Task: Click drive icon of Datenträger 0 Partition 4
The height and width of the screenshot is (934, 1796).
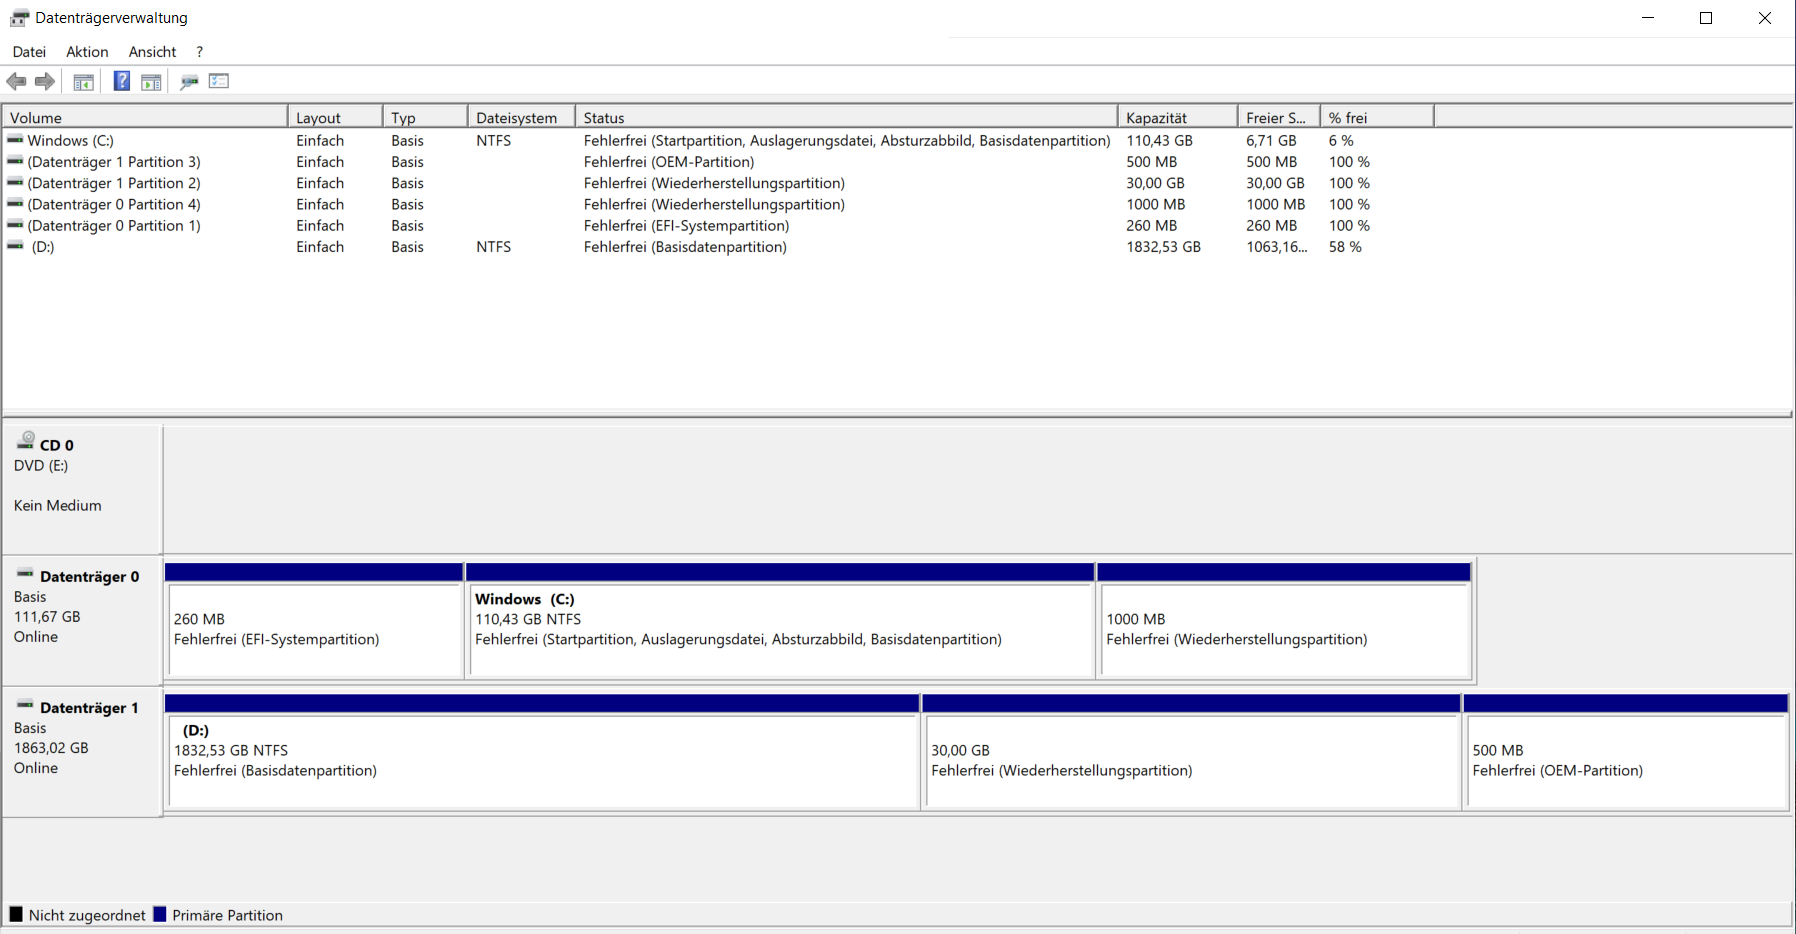Action: pos(15,204)
